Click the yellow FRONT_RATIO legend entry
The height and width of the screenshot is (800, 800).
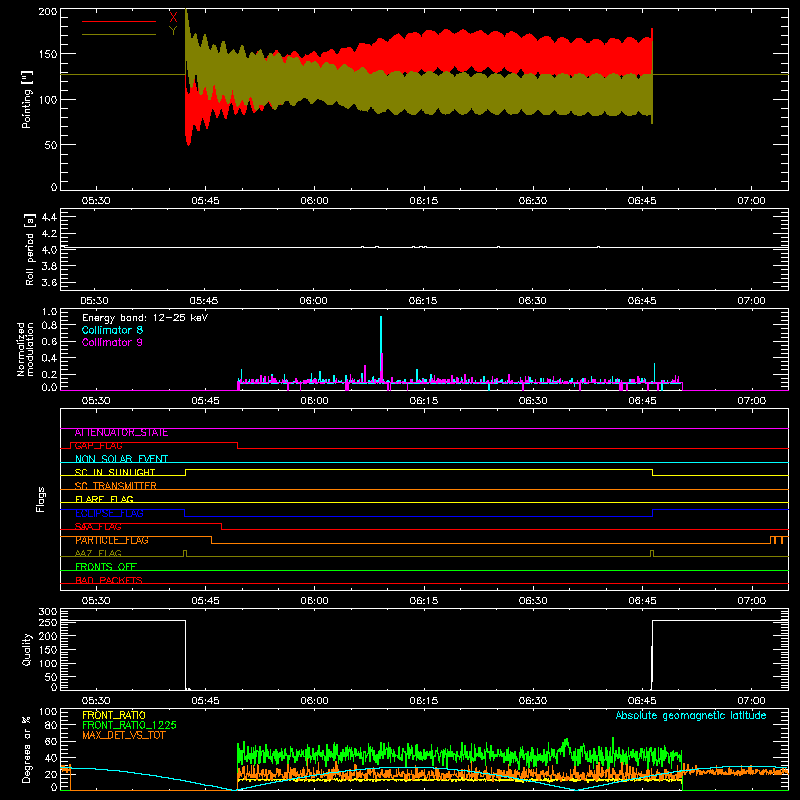click(x=114, y=715)
